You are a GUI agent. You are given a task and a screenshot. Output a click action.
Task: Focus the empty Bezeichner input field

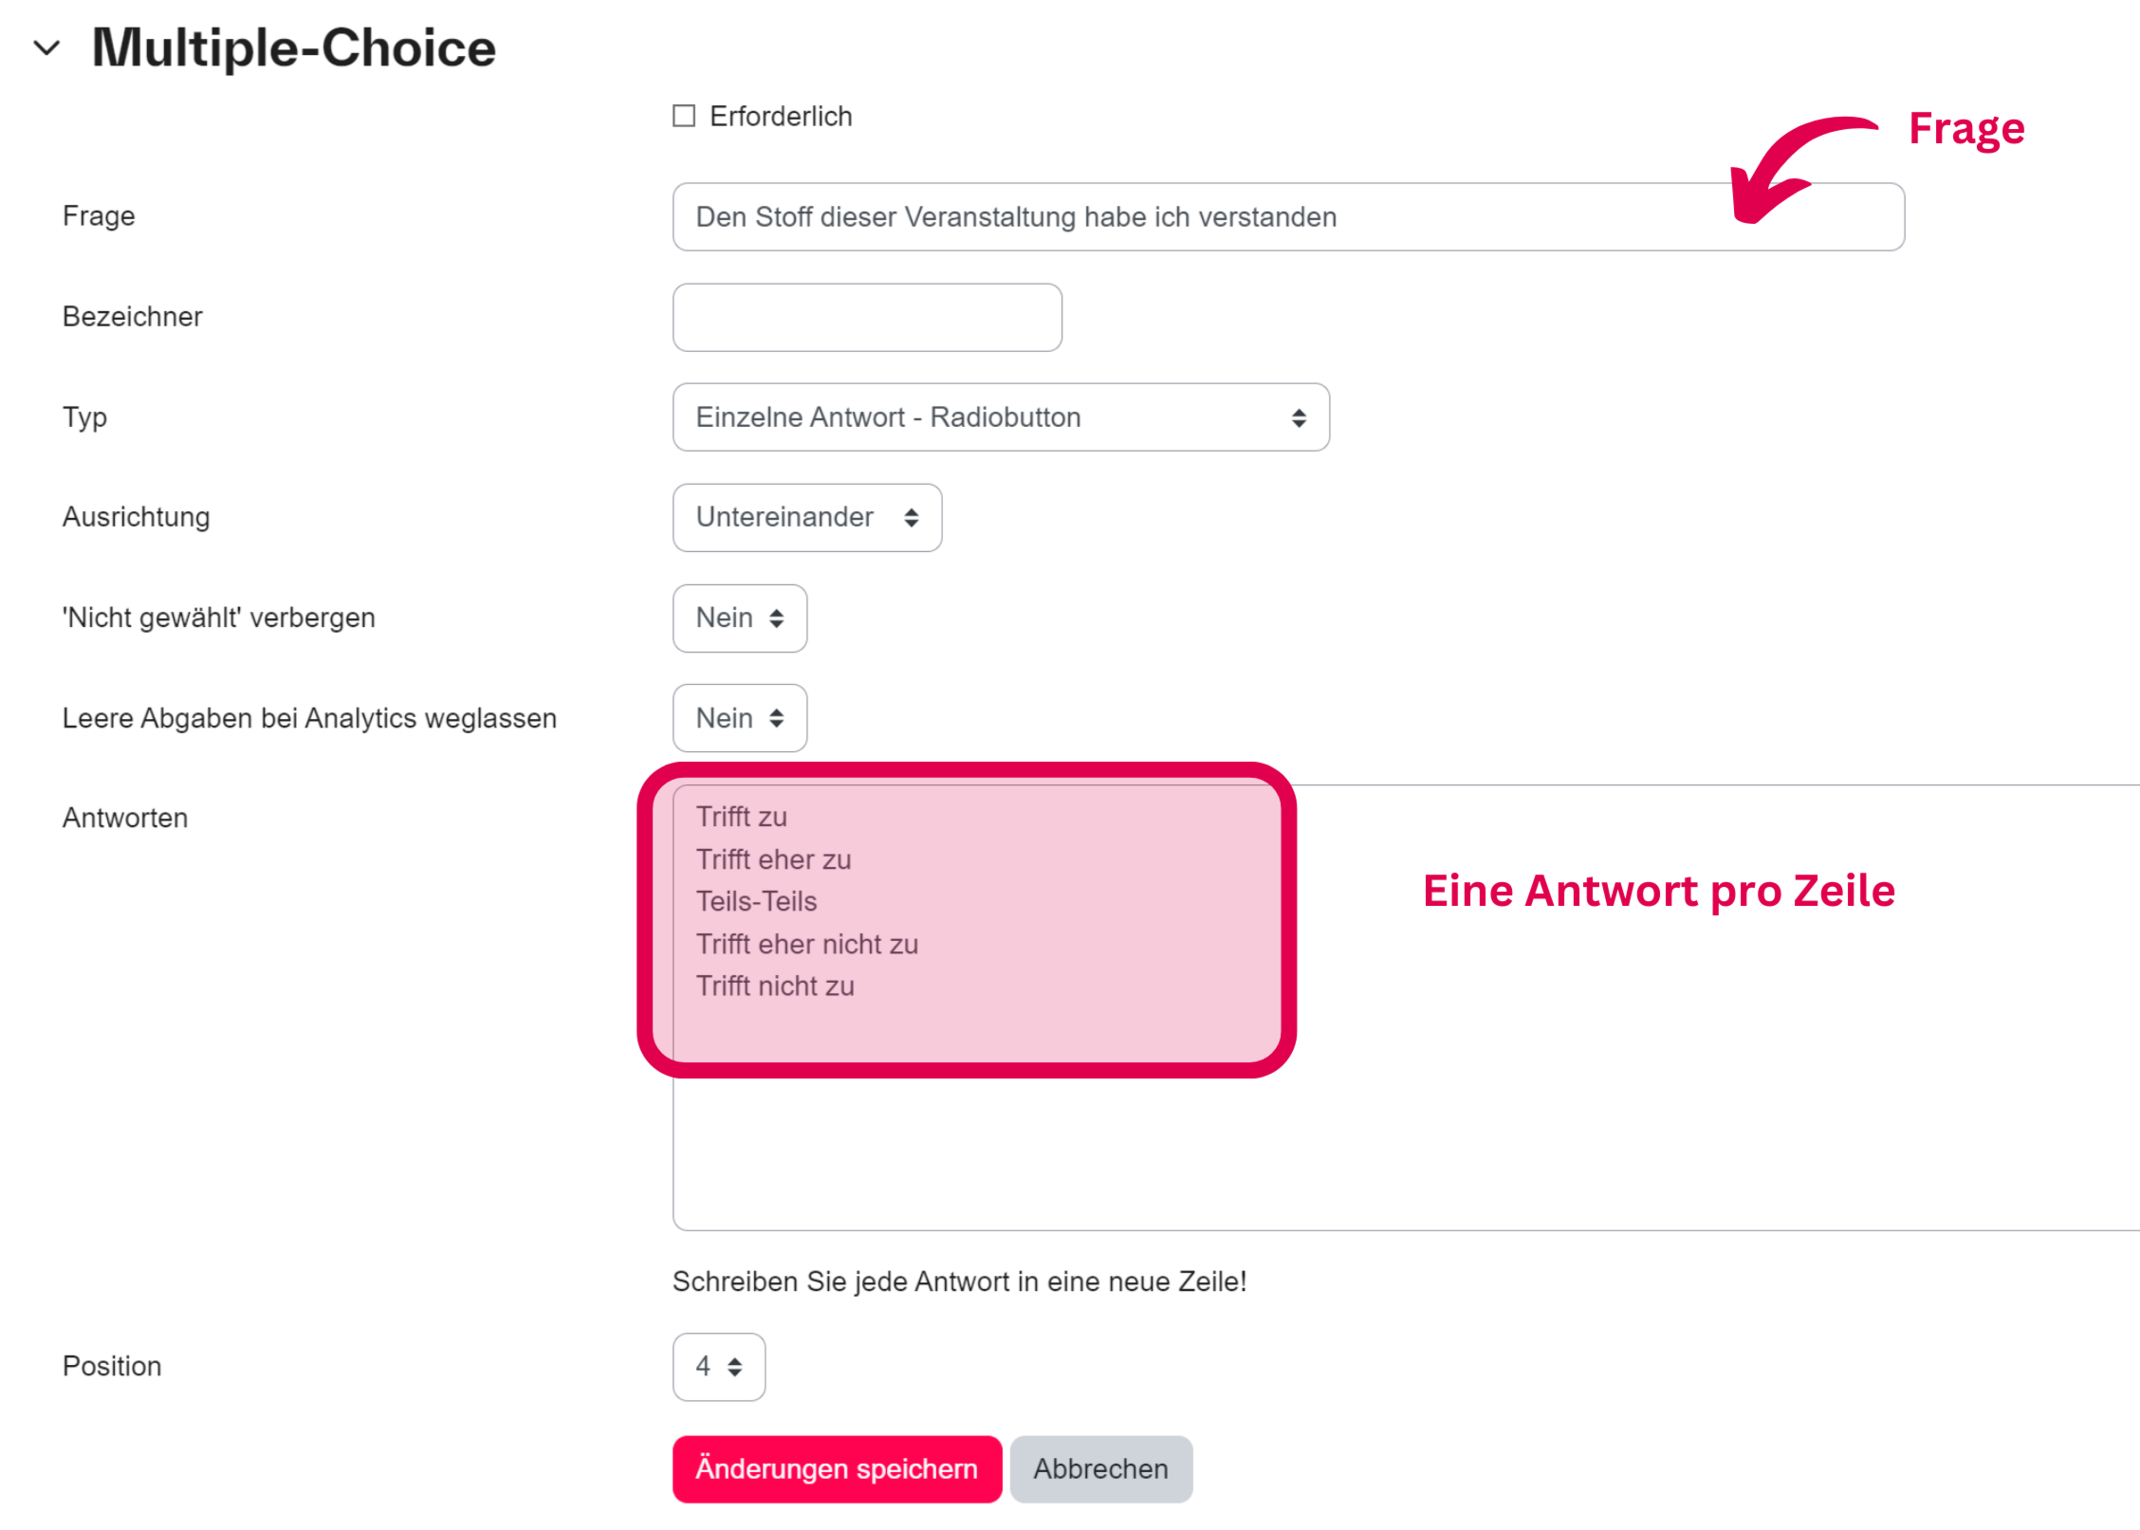(x=867, y=317)
